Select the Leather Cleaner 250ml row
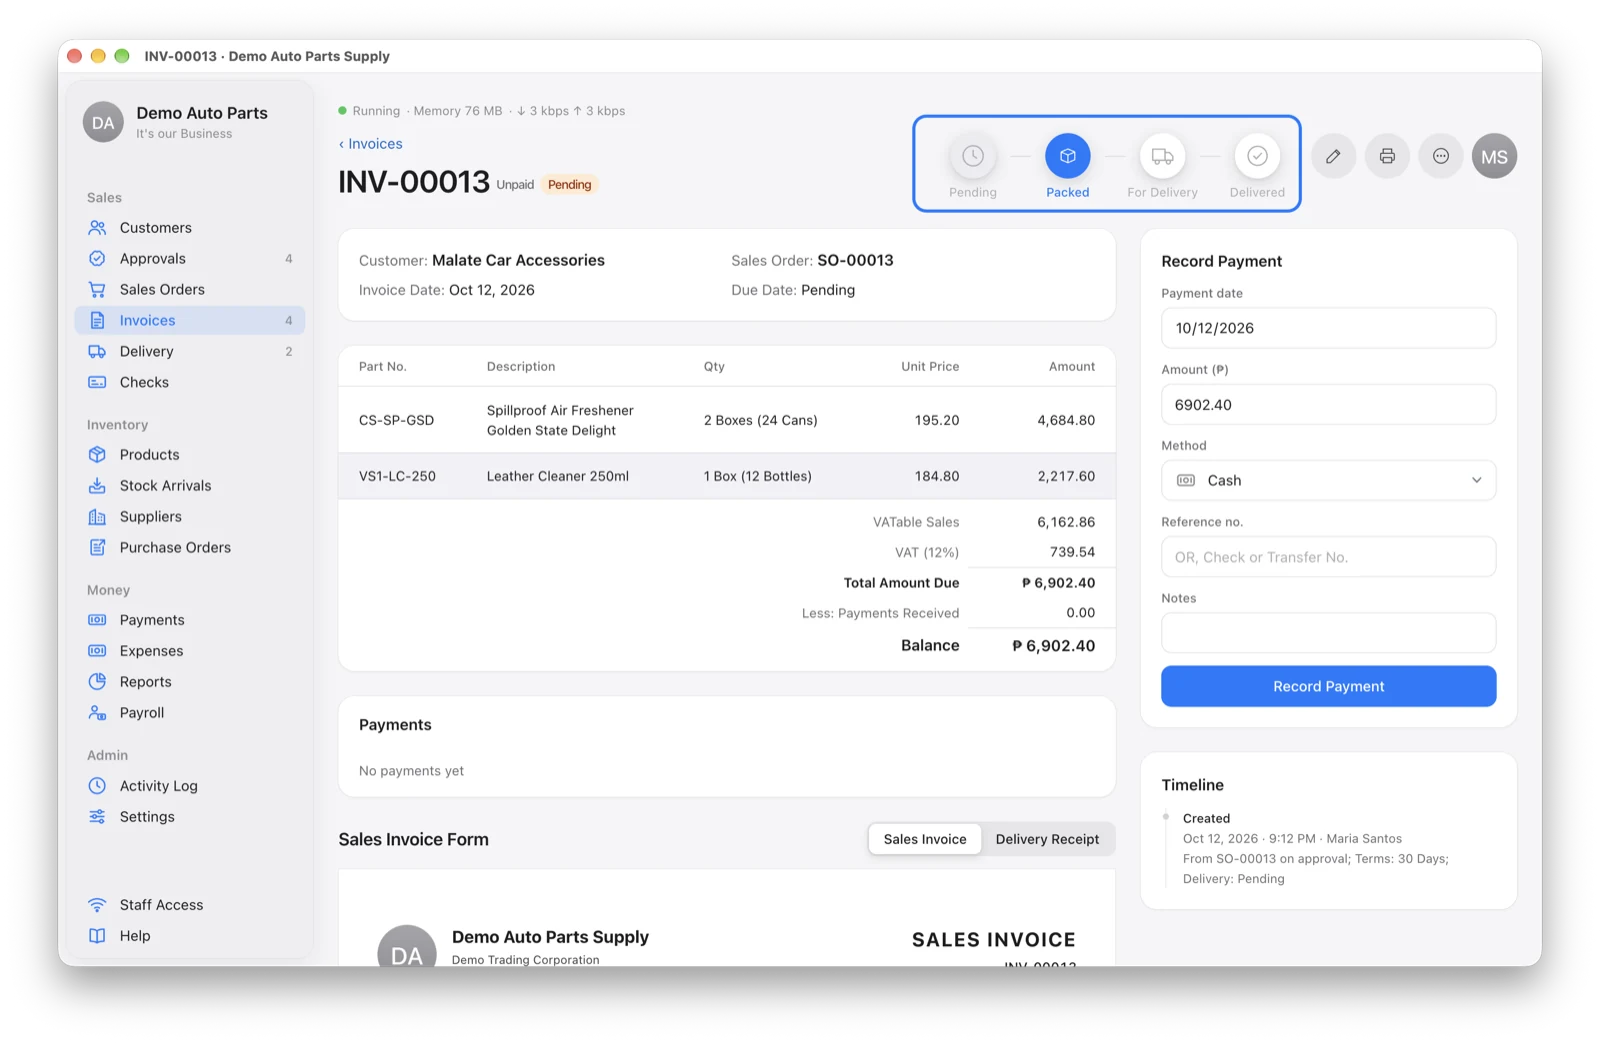 pos(727,477)
